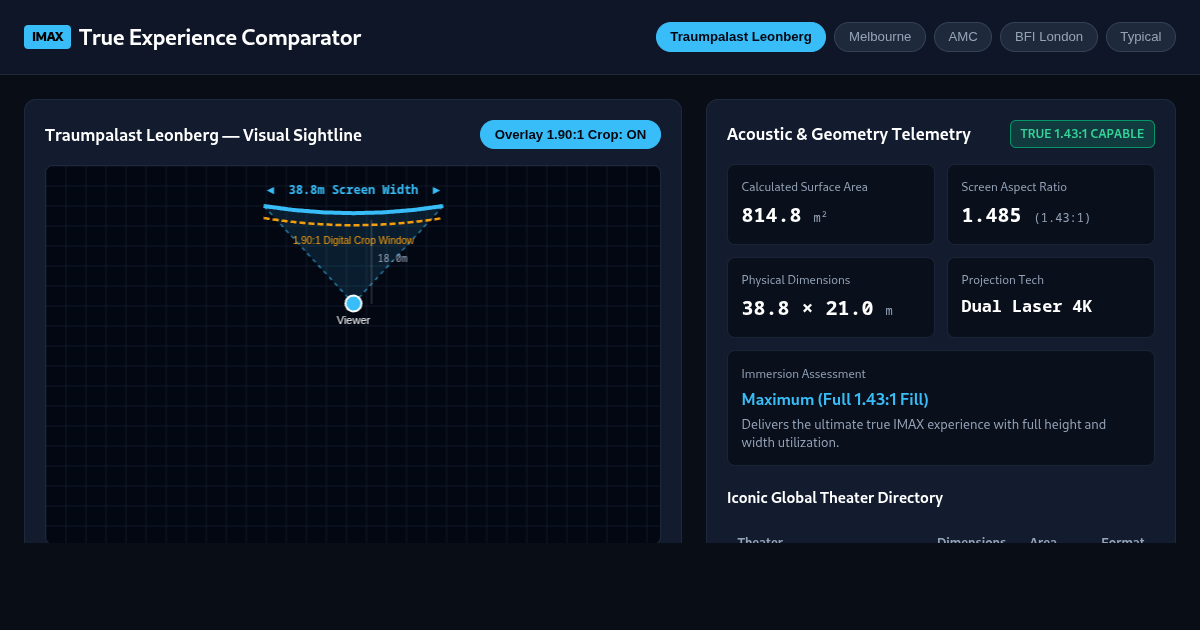Click the IMAX logo badge

(47, 37)
